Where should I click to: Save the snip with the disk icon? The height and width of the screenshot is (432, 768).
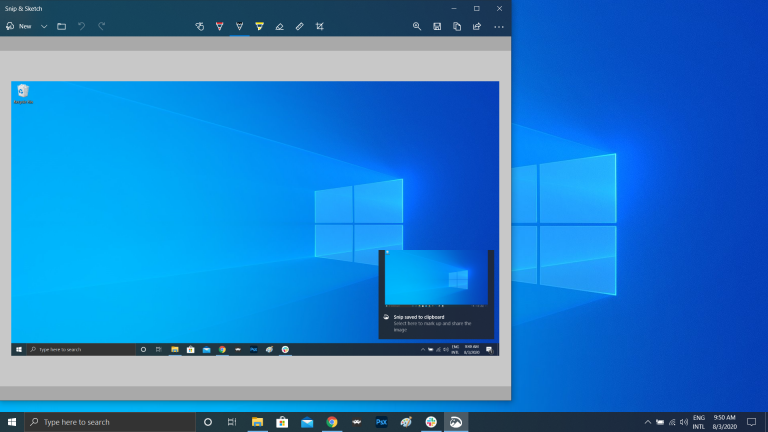[x=437, y=26]
